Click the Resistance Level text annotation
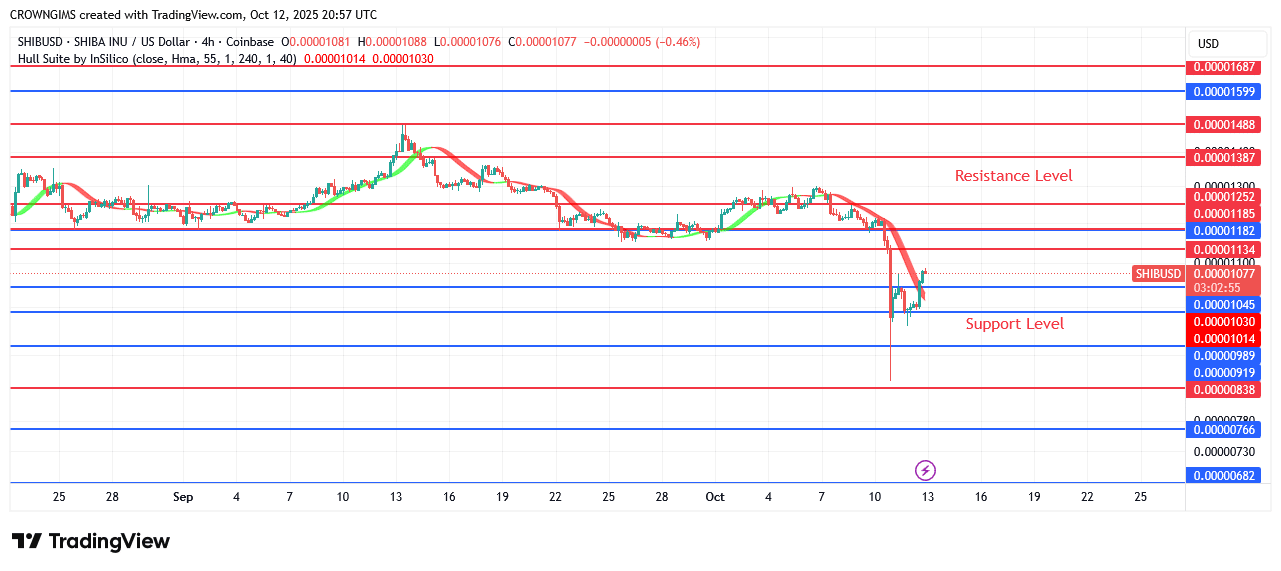The image size is (1281, 571). [1013, 176]
